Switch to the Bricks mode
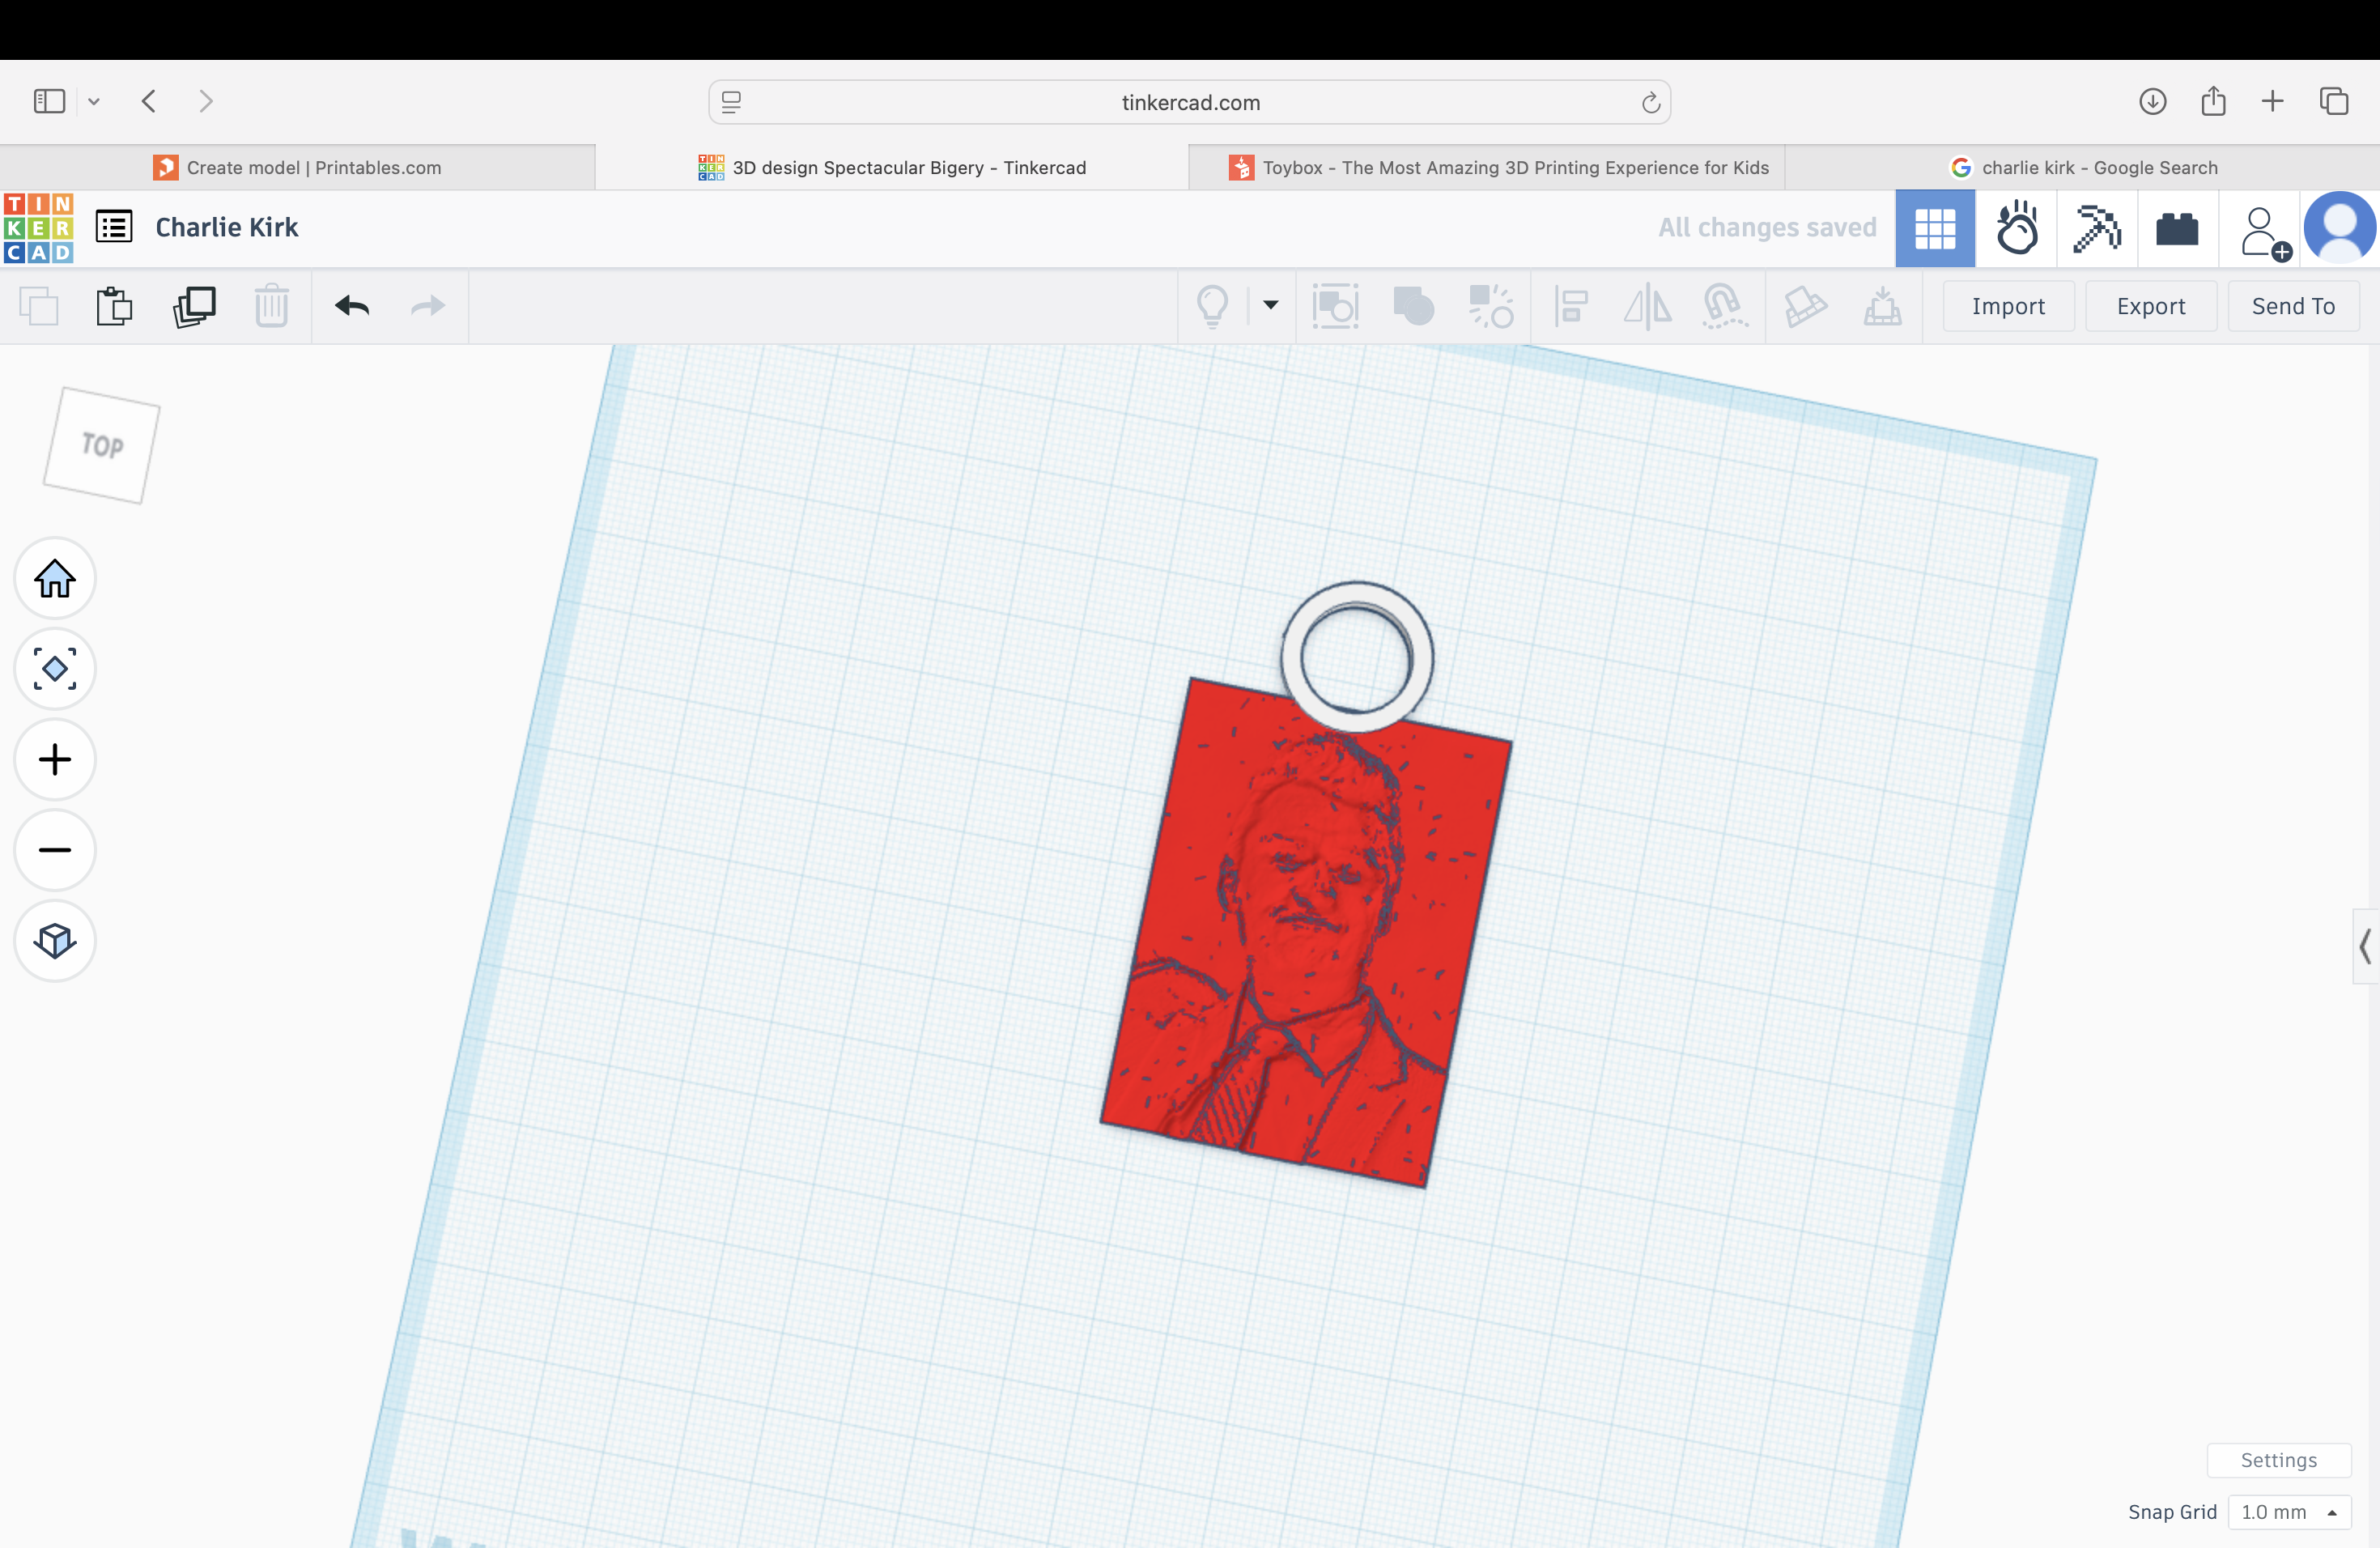The image size is (2380, 1548). click(2177, 229)
